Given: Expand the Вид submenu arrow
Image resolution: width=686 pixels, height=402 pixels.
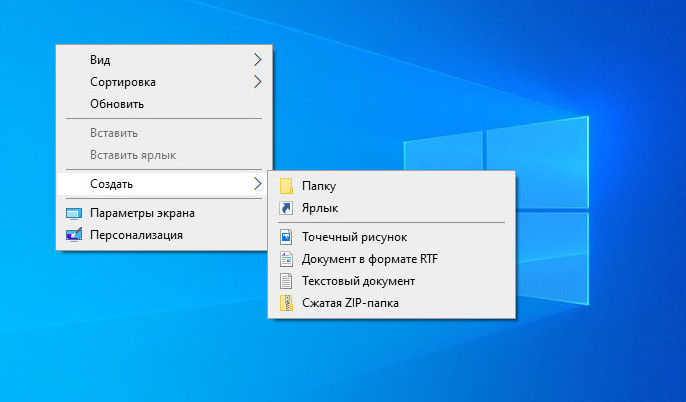Looking at the screenshot, I should pyautogui.click(x=257, y=59).
